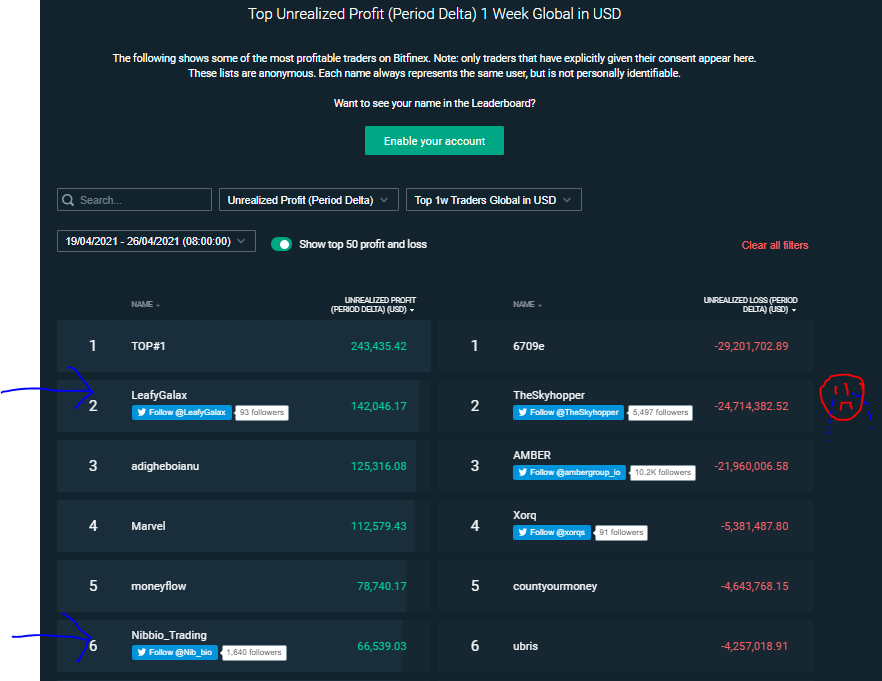Open the 10.2K followers count badge
The width and height of the screenshot is (882, 681).
coord(663,472)
